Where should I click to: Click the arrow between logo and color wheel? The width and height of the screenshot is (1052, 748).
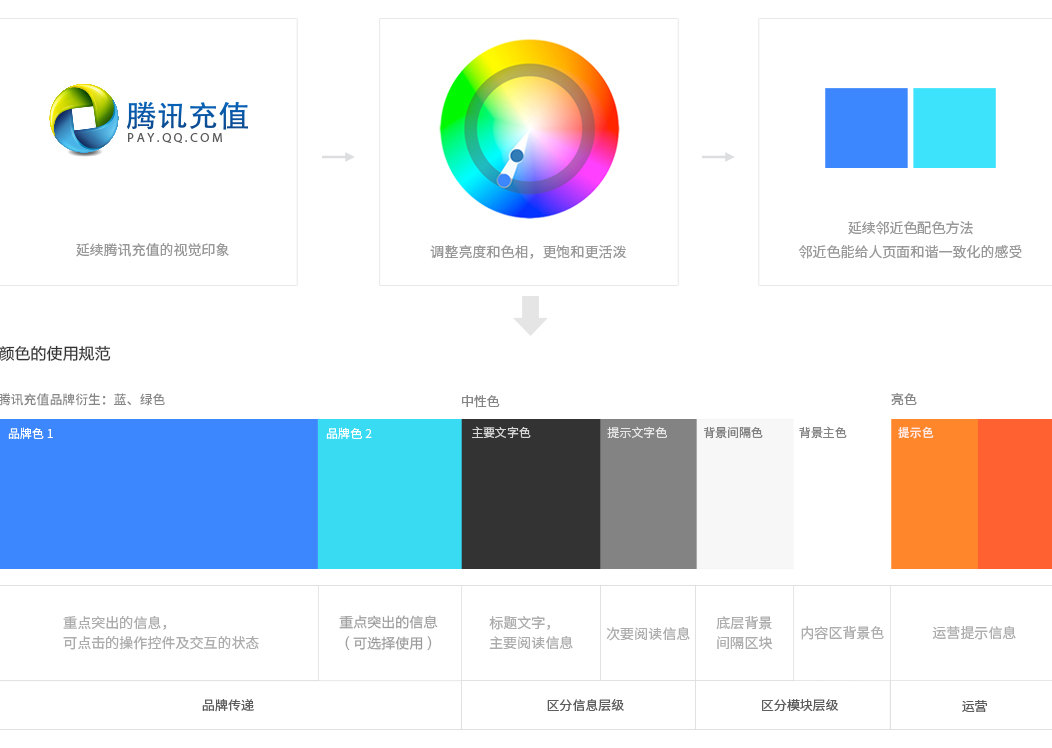point(338,157)
